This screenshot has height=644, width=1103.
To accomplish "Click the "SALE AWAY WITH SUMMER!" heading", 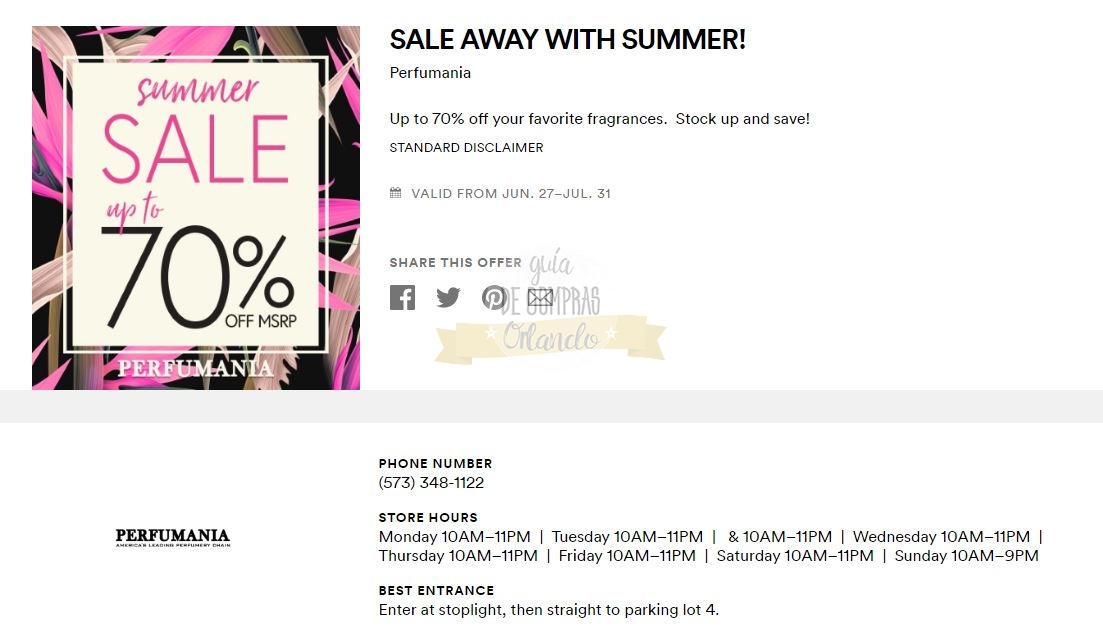I will click(567, 40).
